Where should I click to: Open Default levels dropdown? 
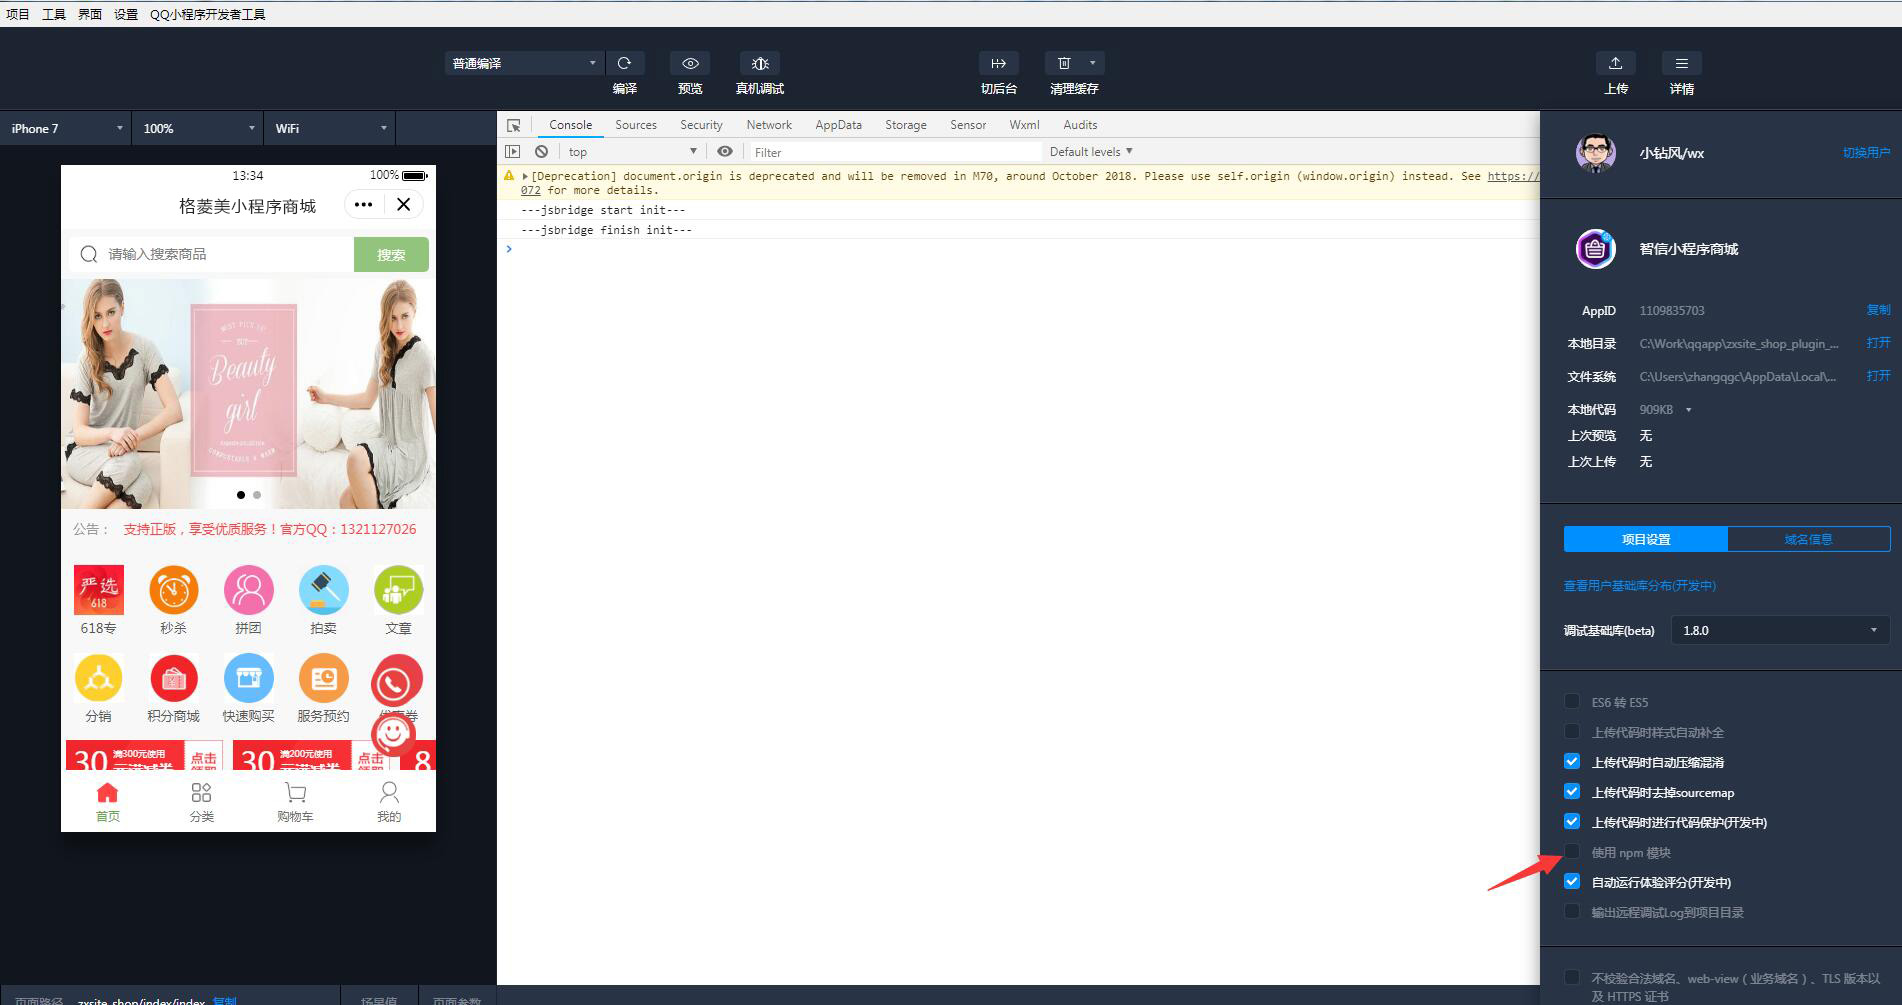click(x=1091, y=152)
